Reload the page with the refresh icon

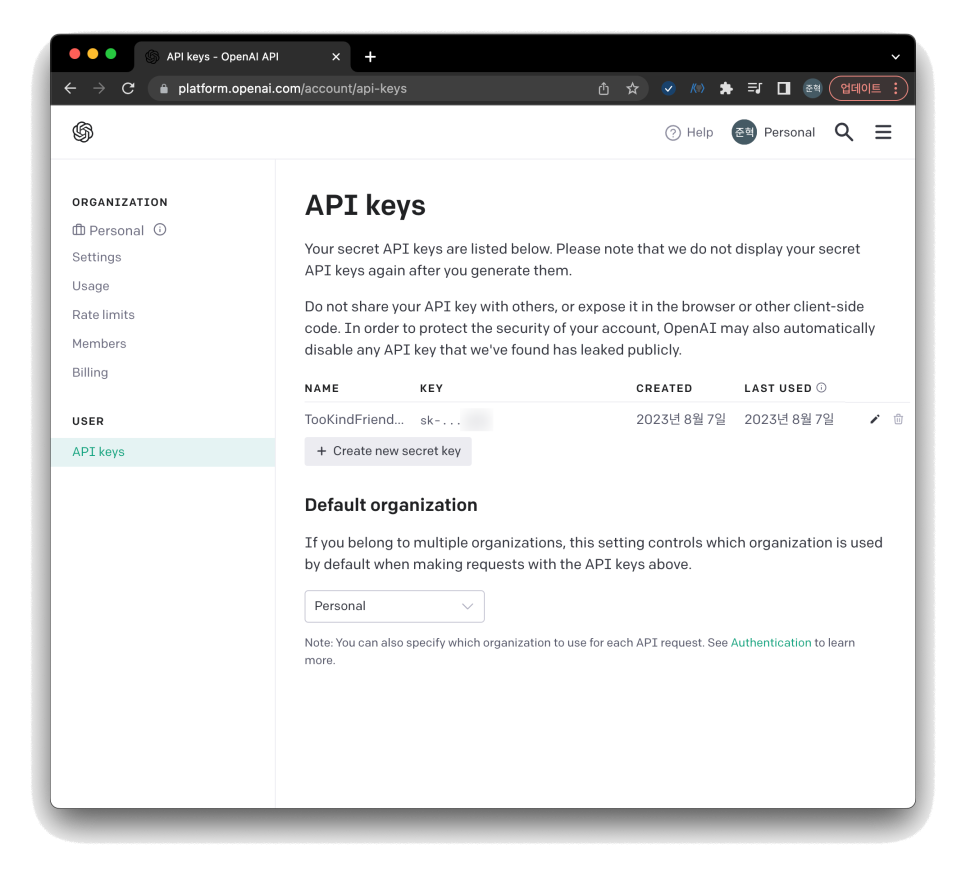coord(128,88)
